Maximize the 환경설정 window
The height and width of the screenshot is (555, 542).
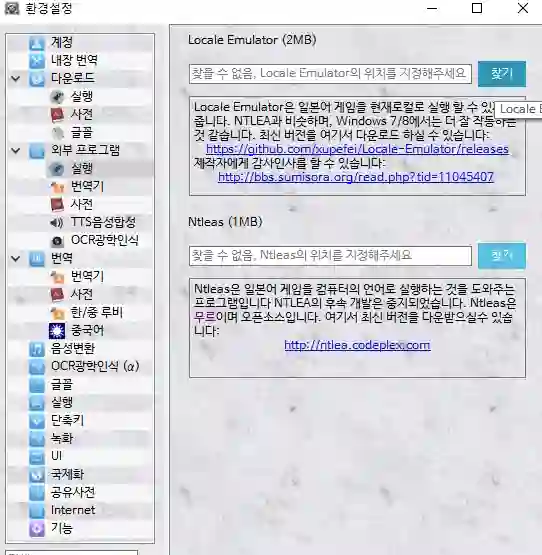(477, 8)
